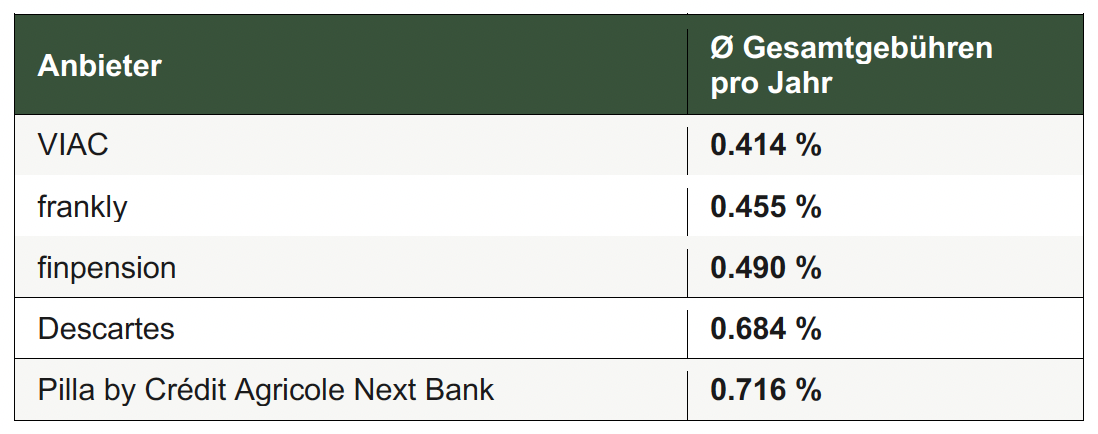The width and height of the screenshot is (1098, 434).
Task: Select the finpension provider cell
Action: (x=351, y=267)
